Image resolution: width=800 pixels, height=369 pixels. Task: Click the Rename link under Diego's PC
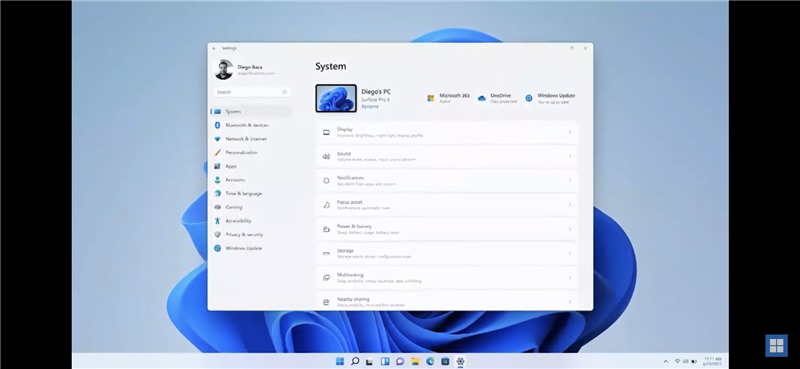tap(370, 107)
